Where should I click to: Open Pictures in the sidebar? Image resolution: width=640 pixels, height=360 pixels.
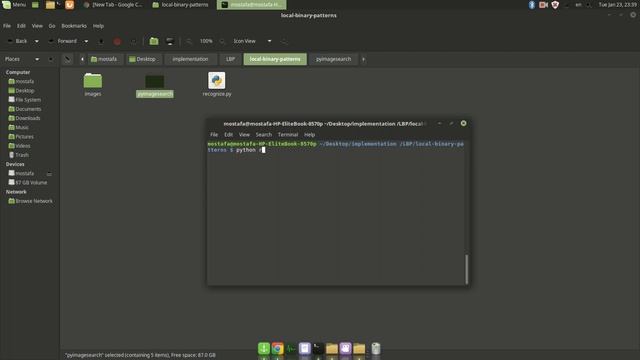click(21, 136)
